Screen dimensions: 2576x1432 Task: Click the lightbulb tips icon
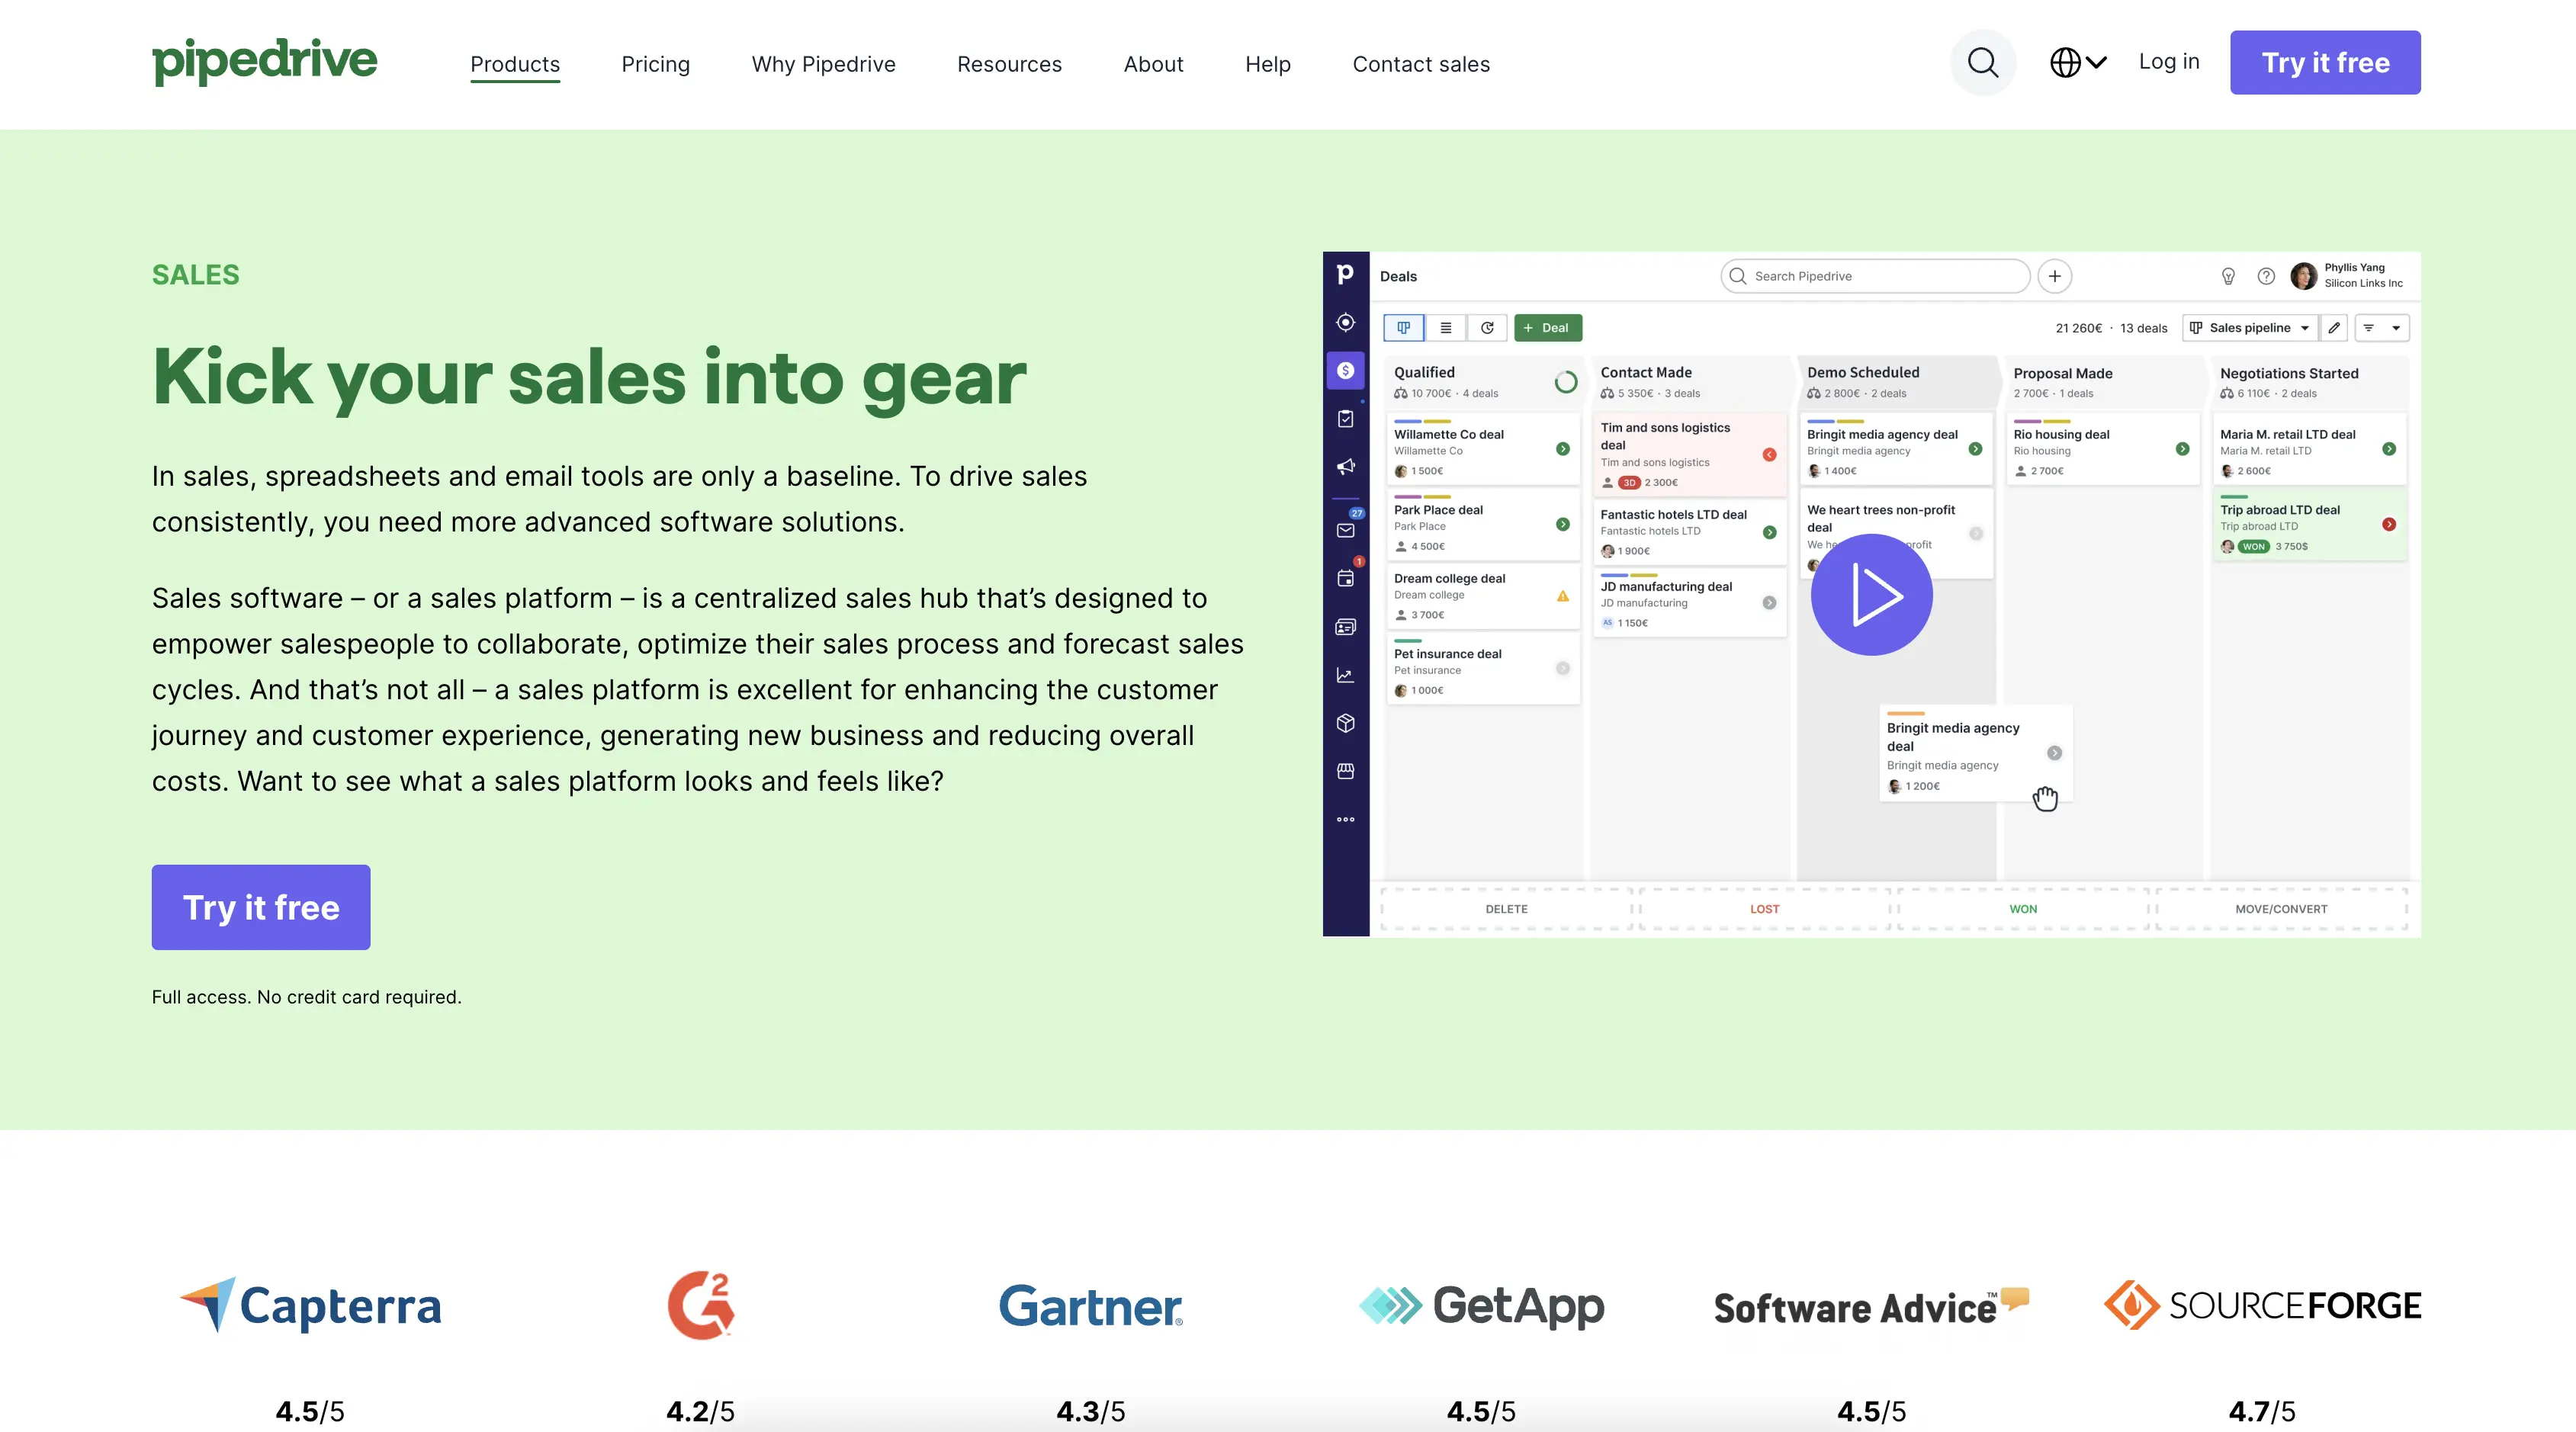point(2228,277)
